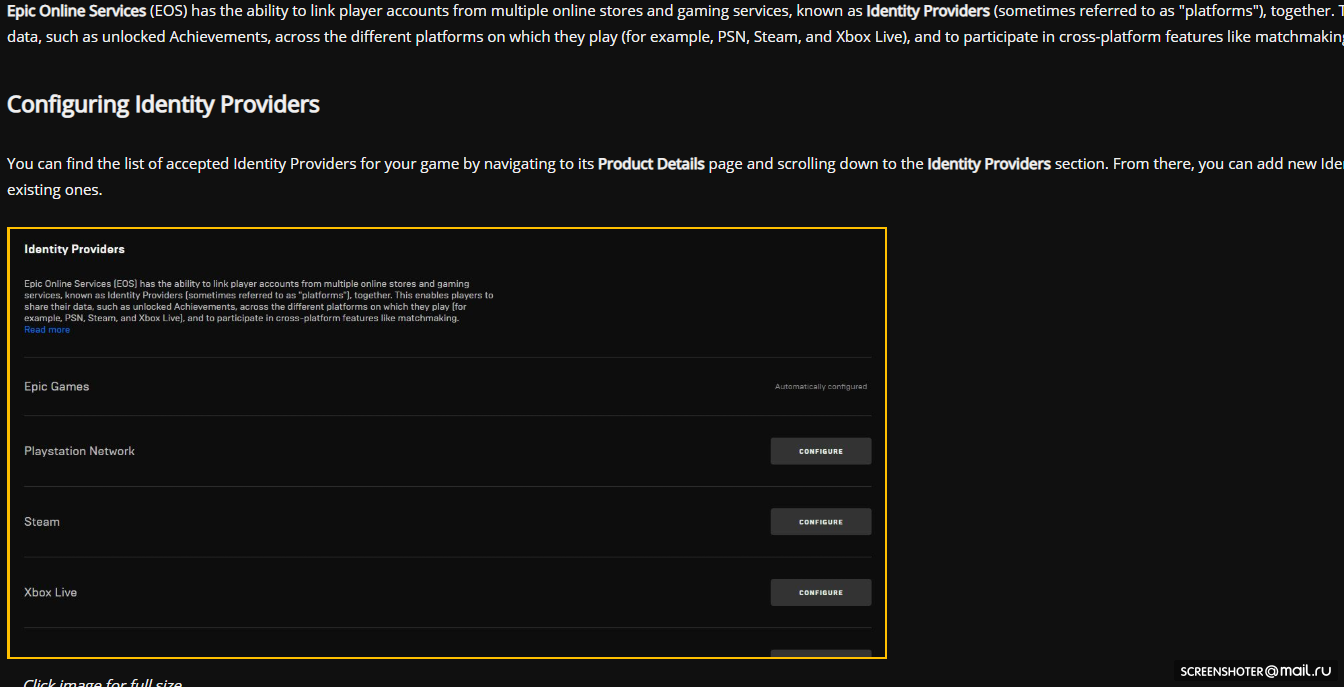This screenshot has width=1344, height=687.
Task: Click the Automatically configured status text
Action: (x=821, y=387)
